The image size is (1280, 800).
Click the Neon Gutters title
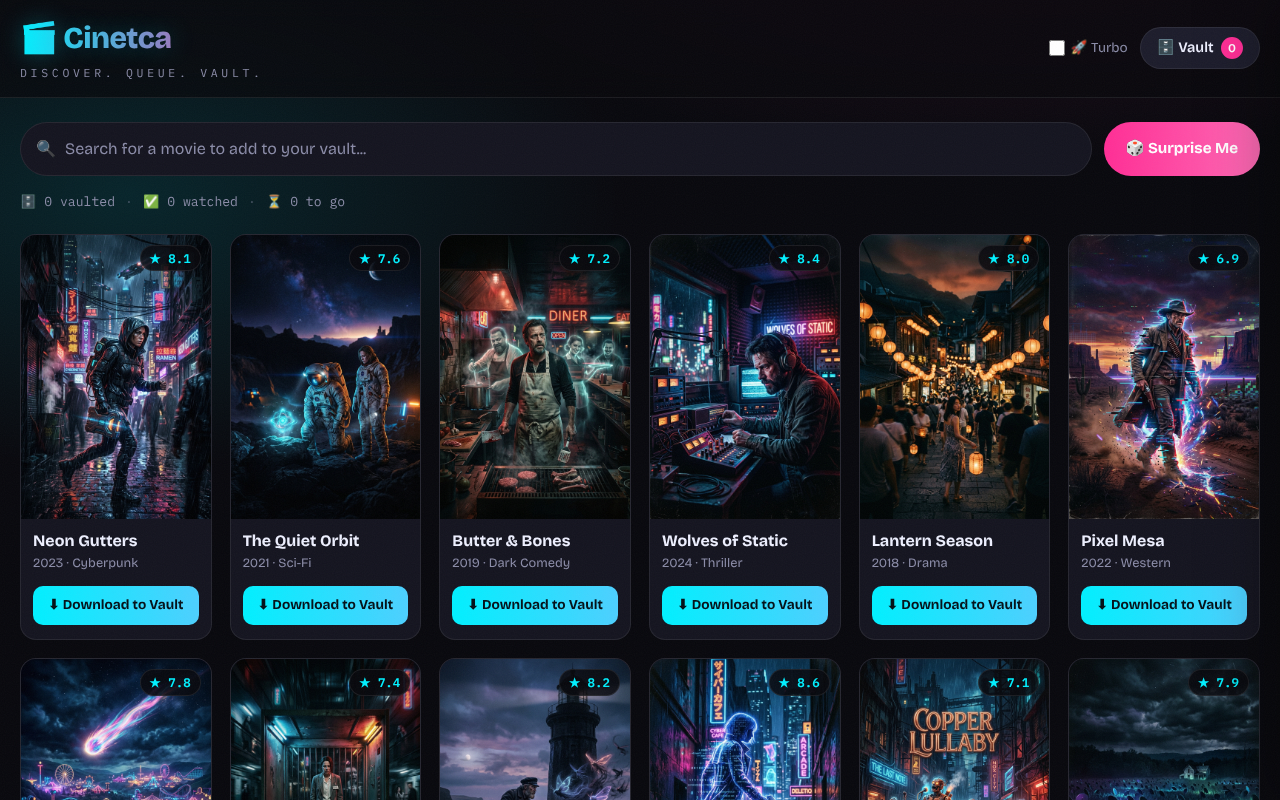[x=85, y=541]
